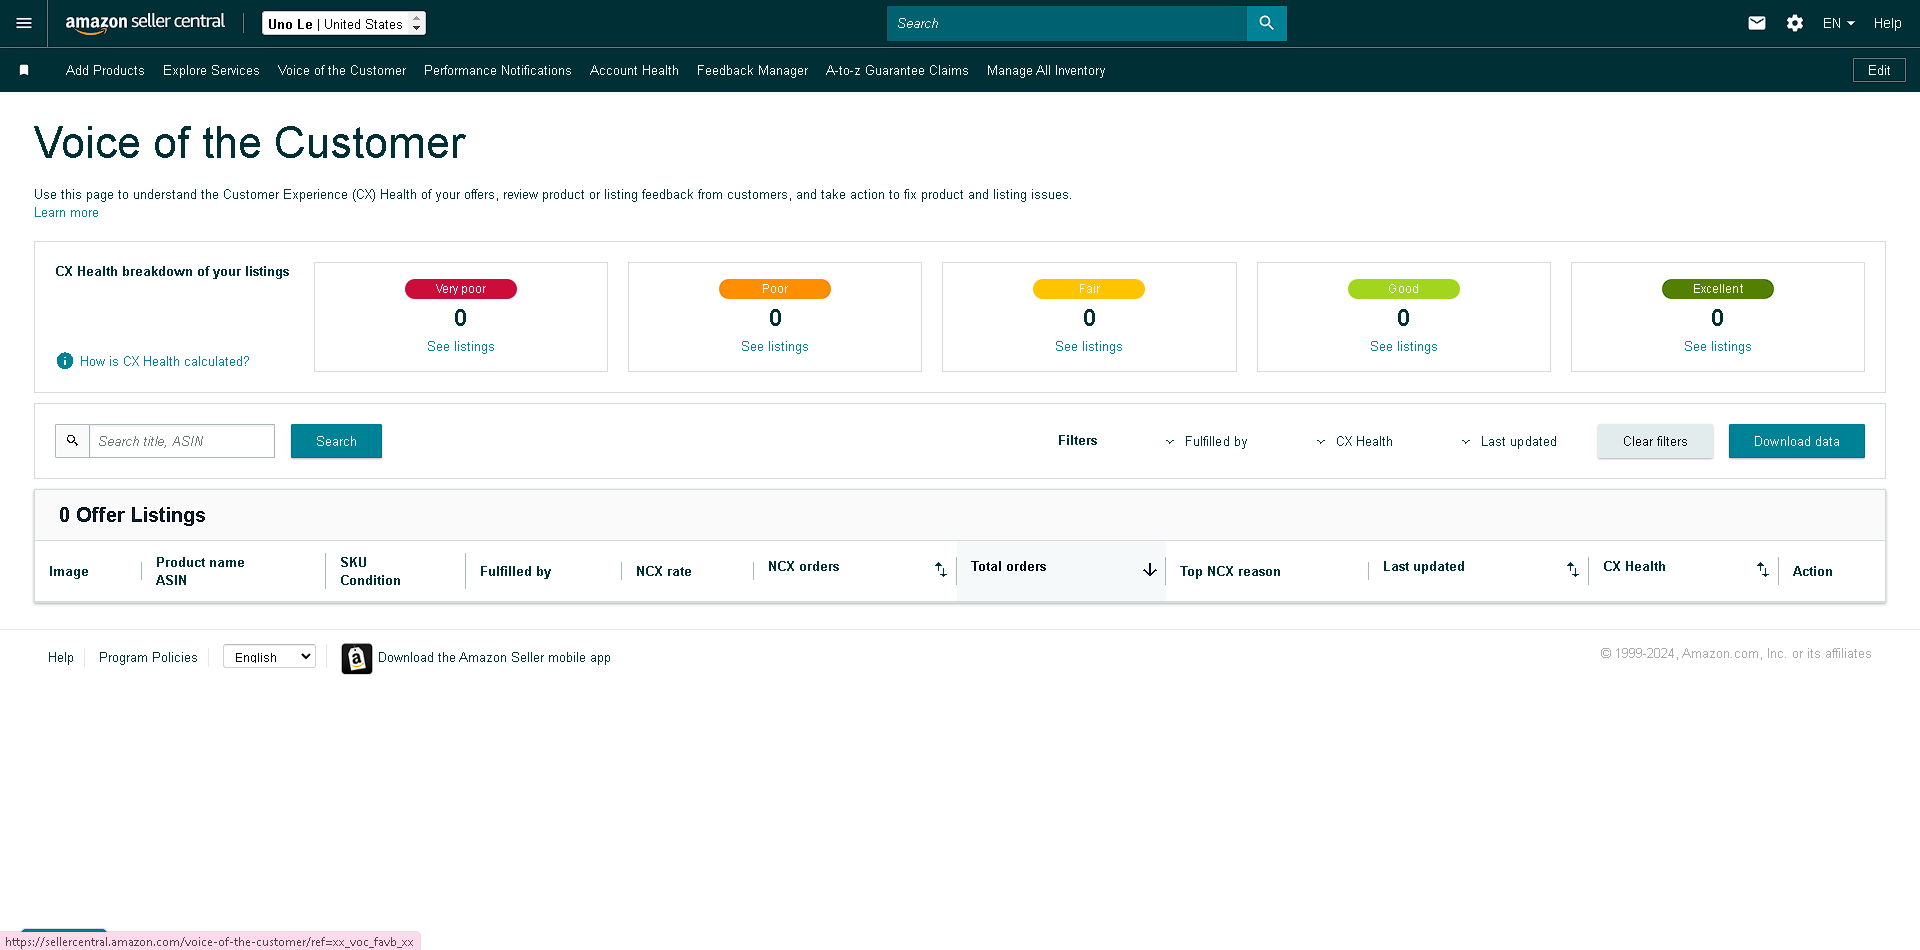Open How is CX Health calculated link
1920x950 pixels.
[165, 362]
